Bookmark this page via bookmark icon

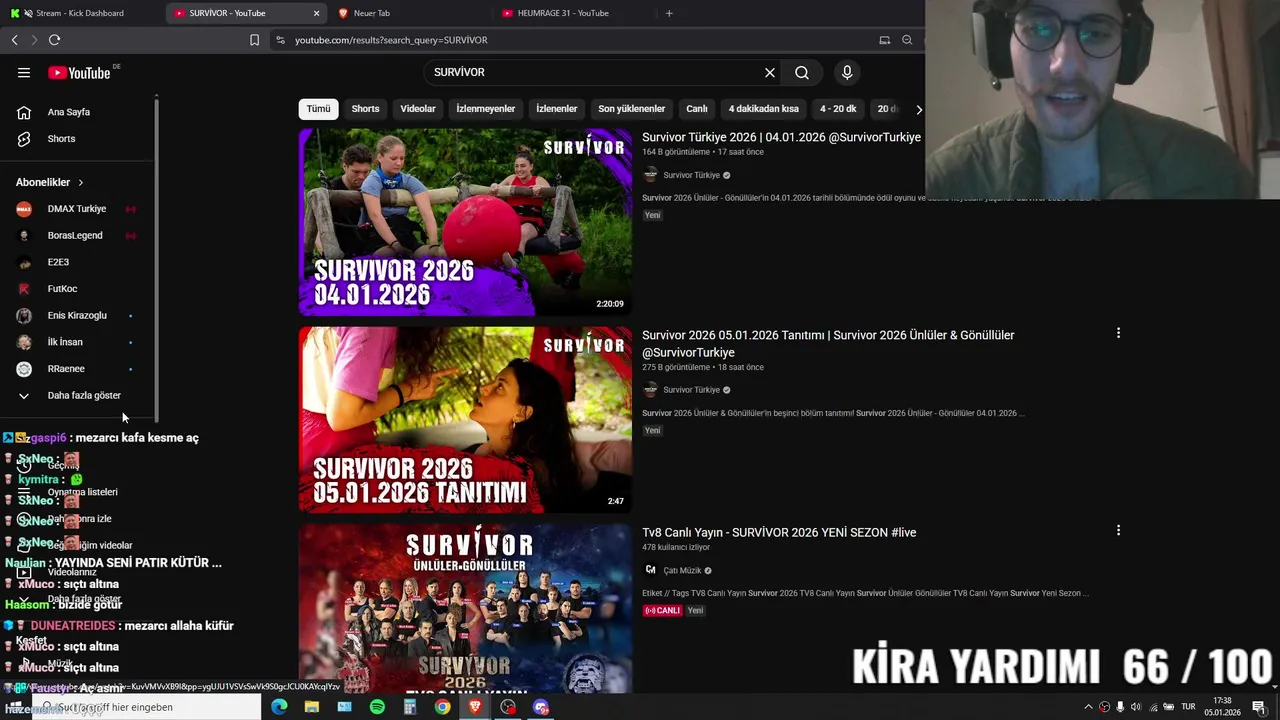click(254, 40)
